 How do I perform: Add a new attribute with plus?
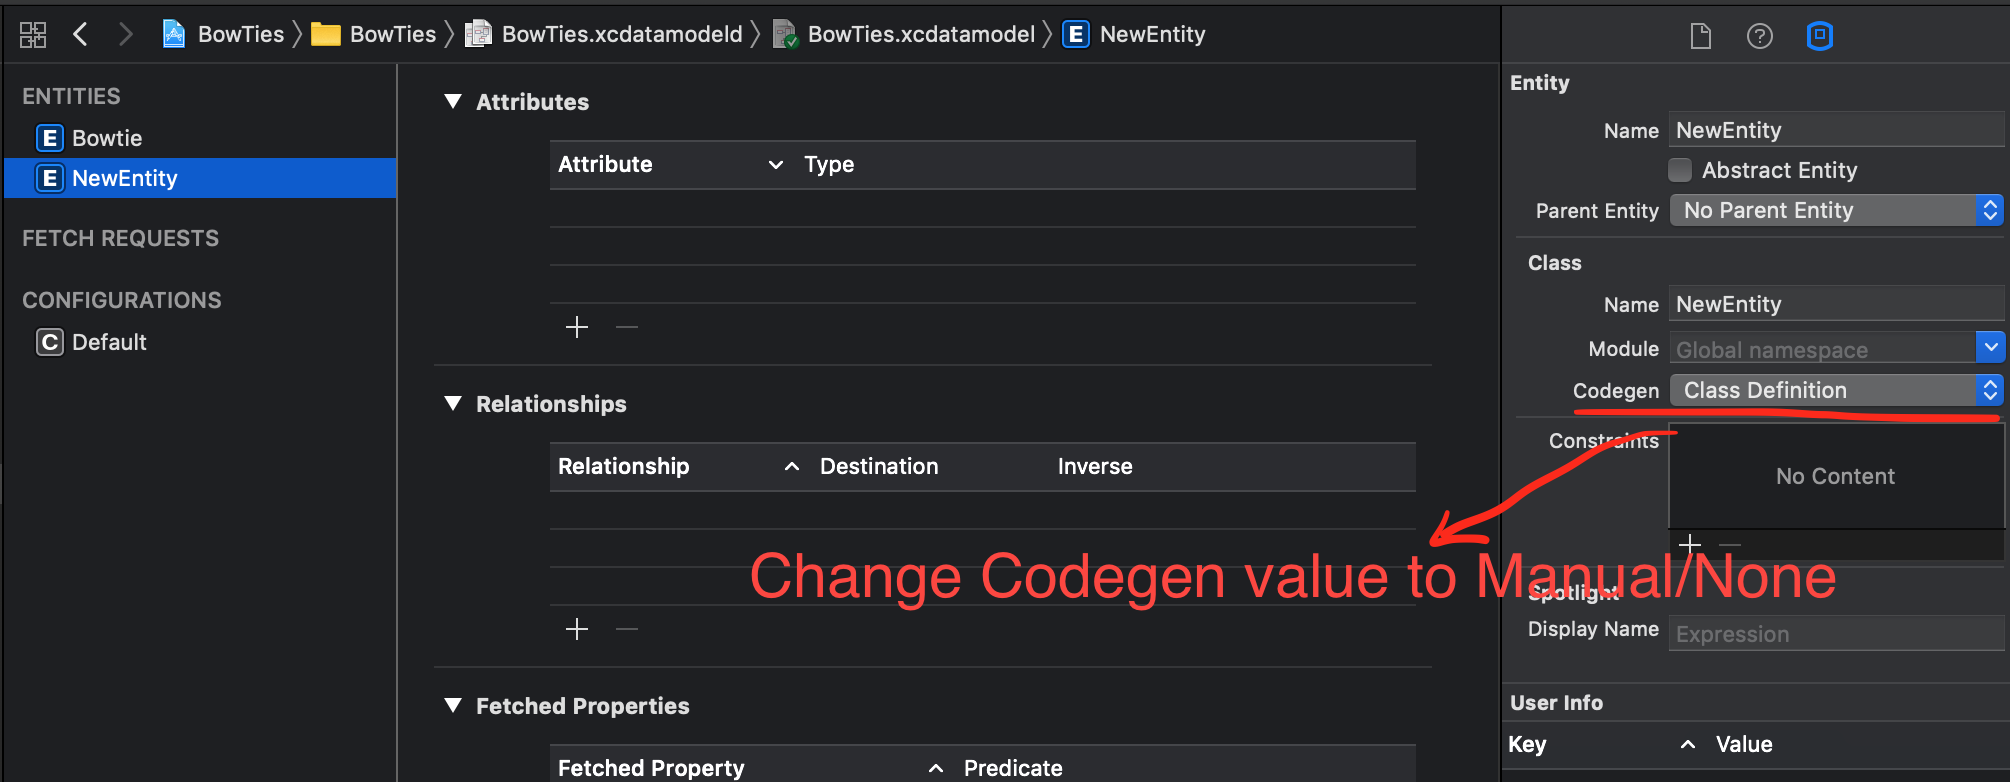tap(577, 327)
